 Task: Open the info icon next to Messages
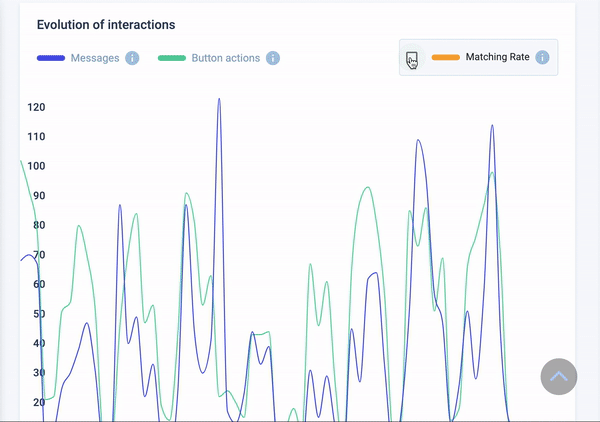pyautogui.click(x=132, y=58)
